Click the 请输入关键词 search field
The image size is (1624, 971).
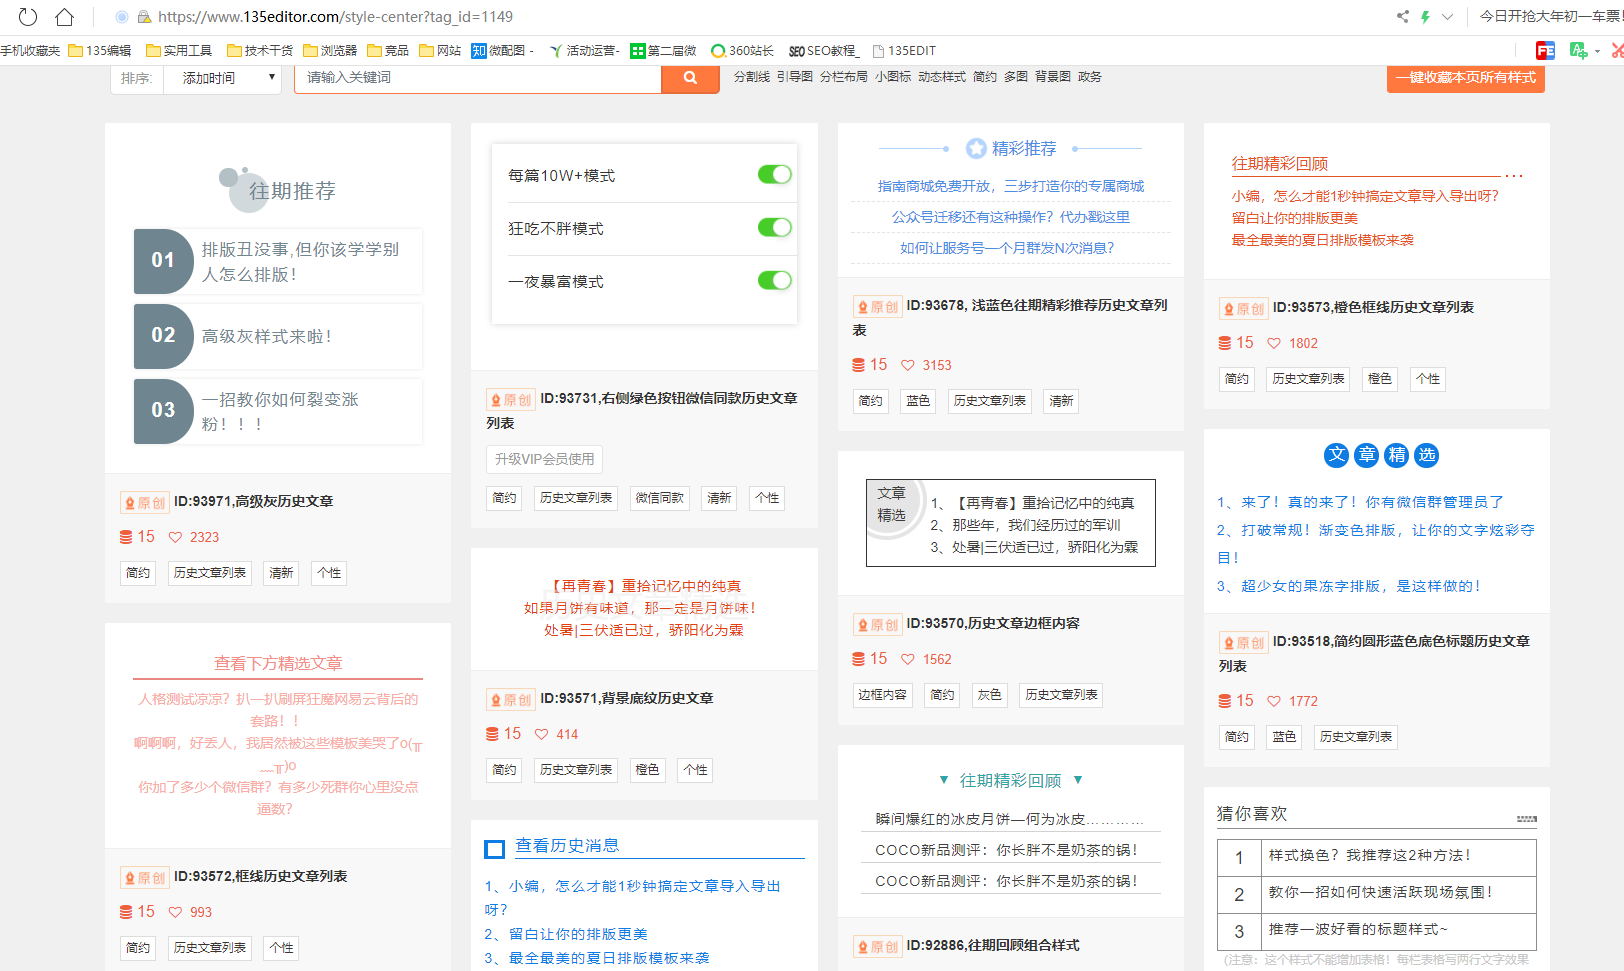coord(478,78)
